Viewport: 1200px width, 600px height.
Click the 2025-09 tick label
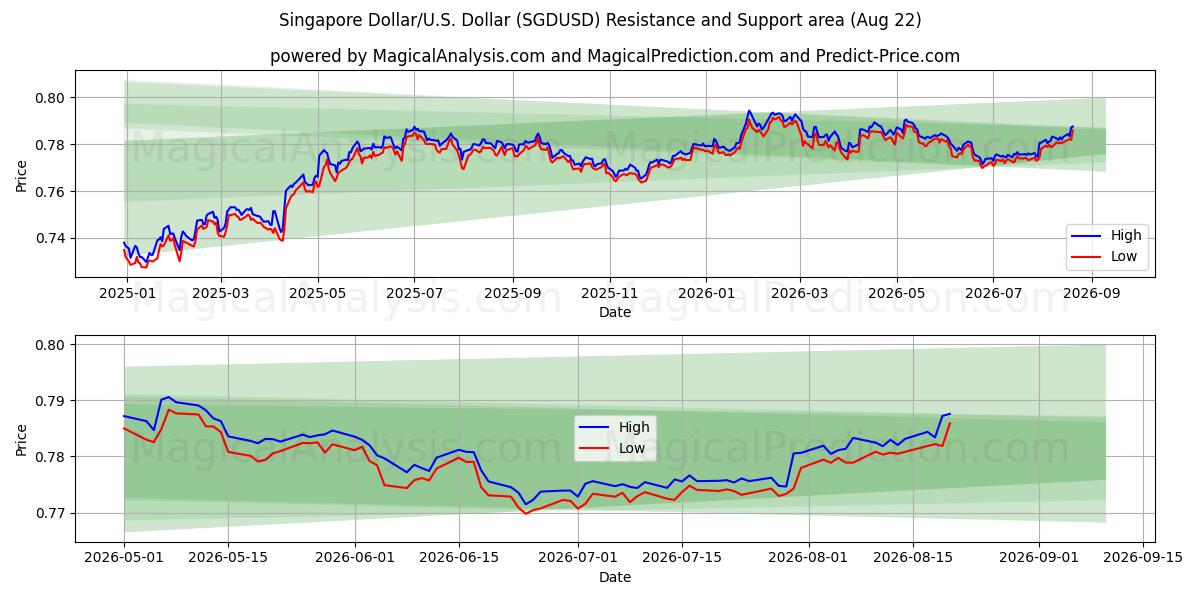(x=513, y=294)
